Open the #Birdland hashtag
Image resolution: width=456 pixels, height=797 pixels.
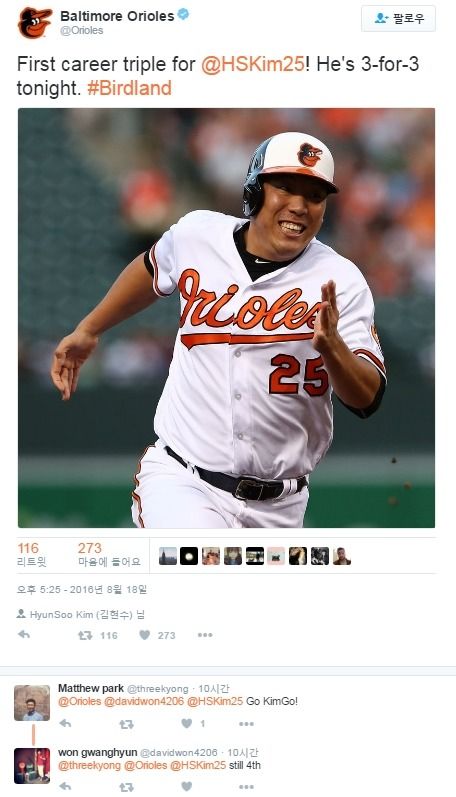pyautogui.click(x=129, y=88)
